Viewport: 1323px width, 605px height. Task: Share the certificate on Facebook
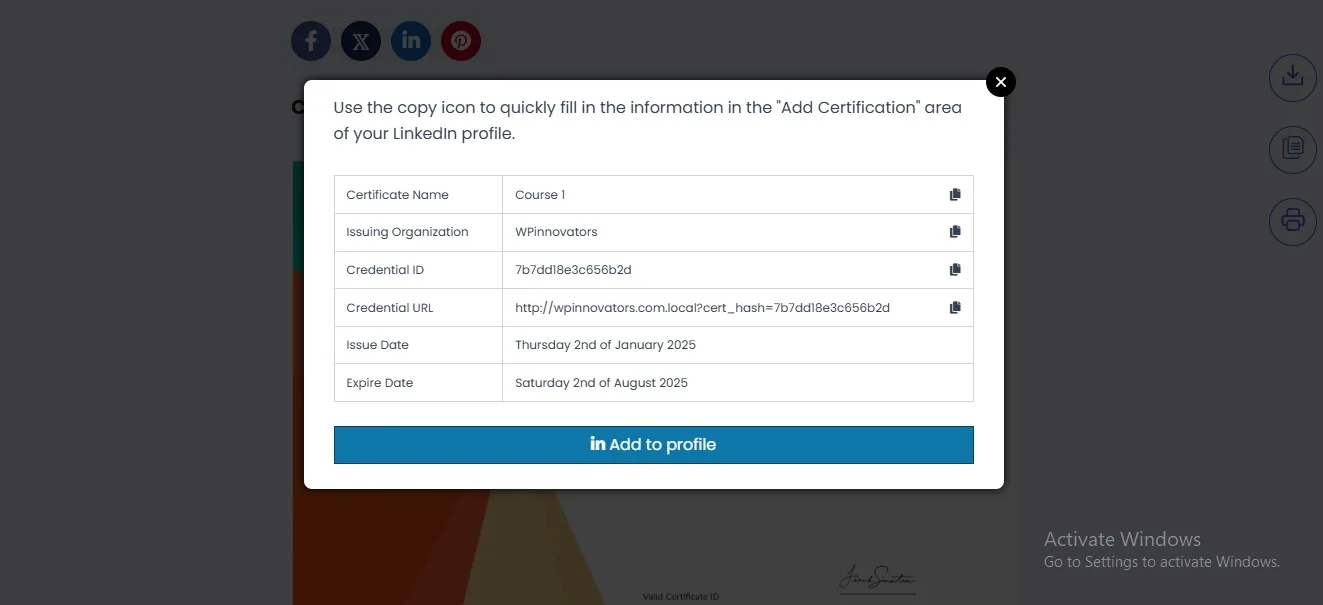[x=310, y=41]
